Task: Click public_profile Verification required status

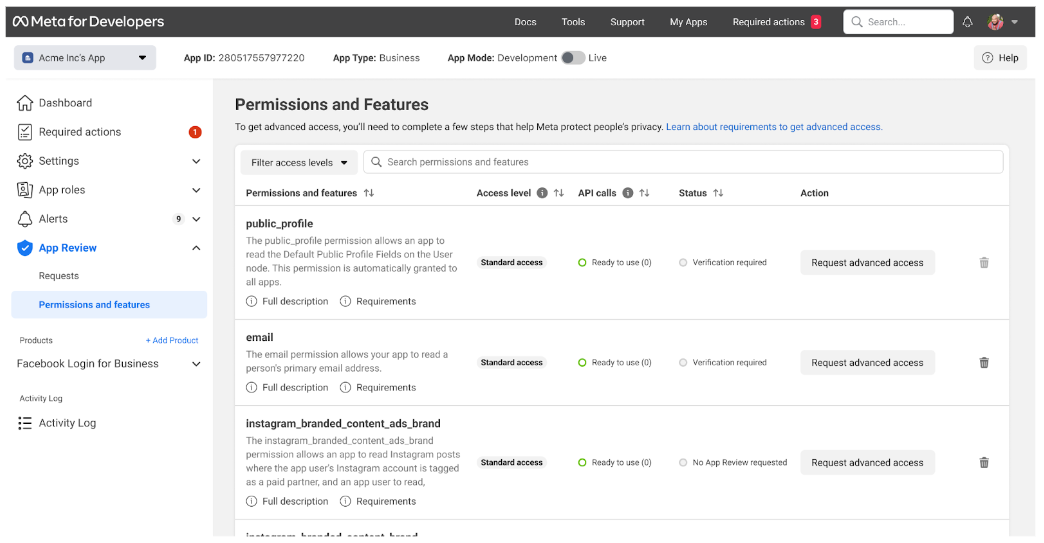Action: click(723, 263)
